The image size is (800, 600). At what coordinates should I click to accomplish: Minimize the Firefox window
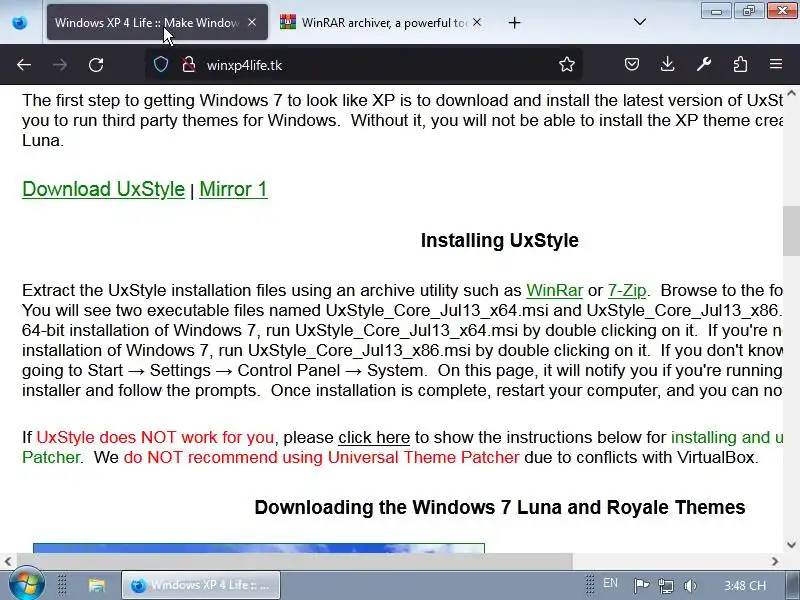tap(716, 11)
